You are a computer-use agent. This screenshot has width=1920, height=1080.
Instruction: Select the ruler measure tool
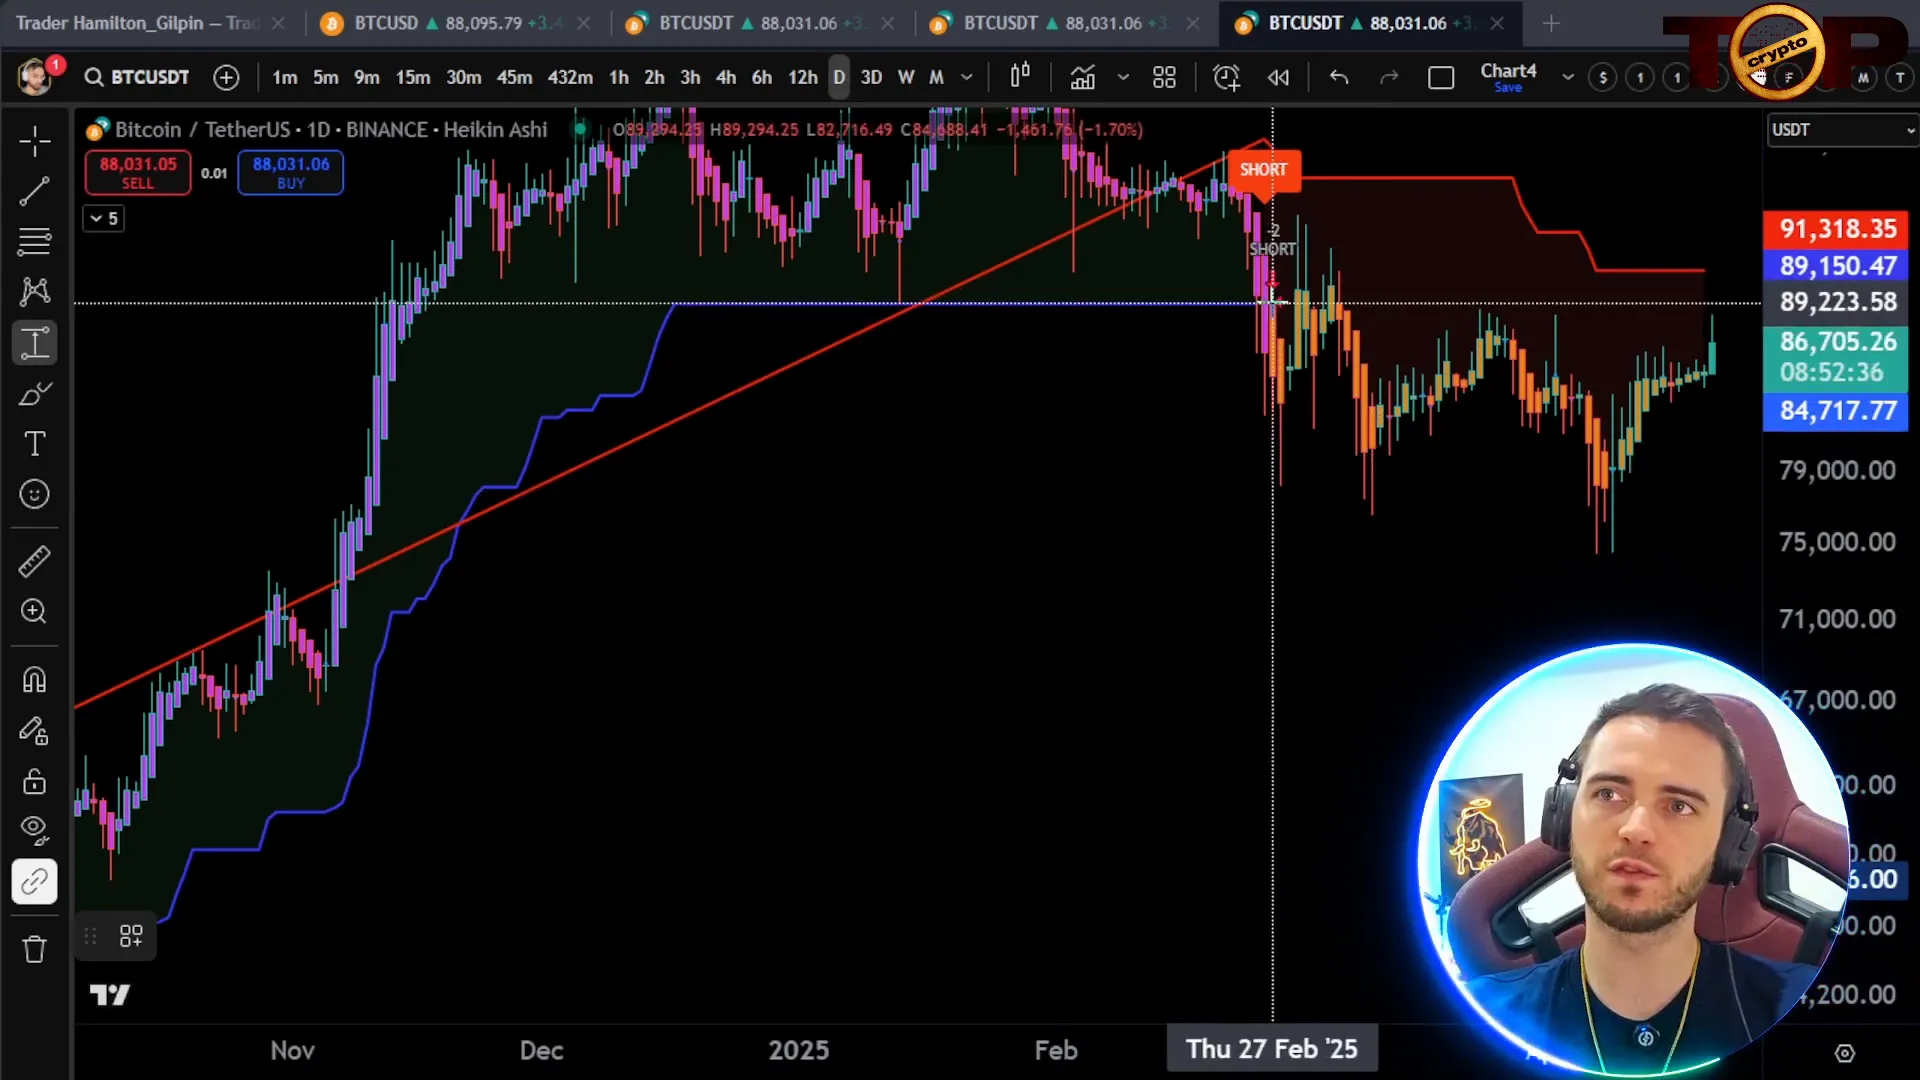(x=35, y=561)
